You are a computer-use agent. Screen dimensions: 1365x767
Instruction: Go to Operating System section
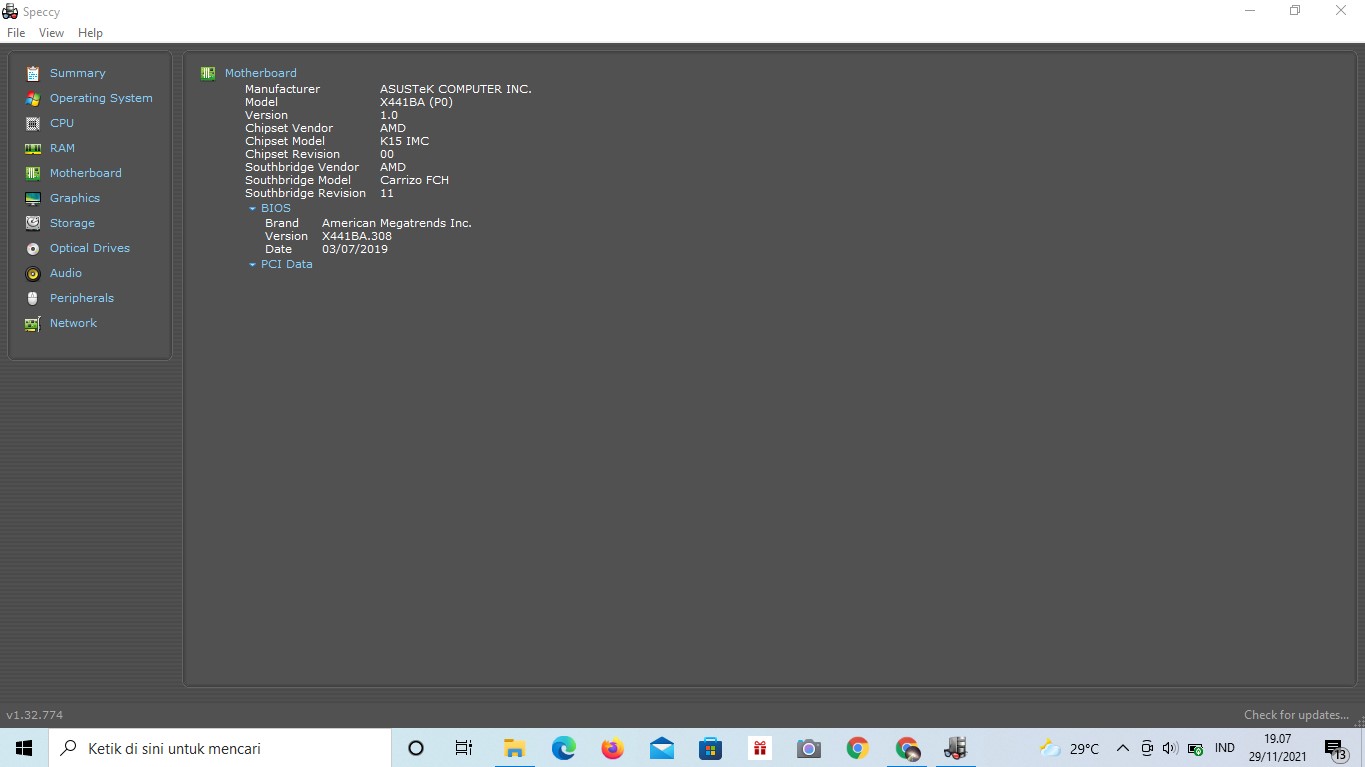point(101,98)
